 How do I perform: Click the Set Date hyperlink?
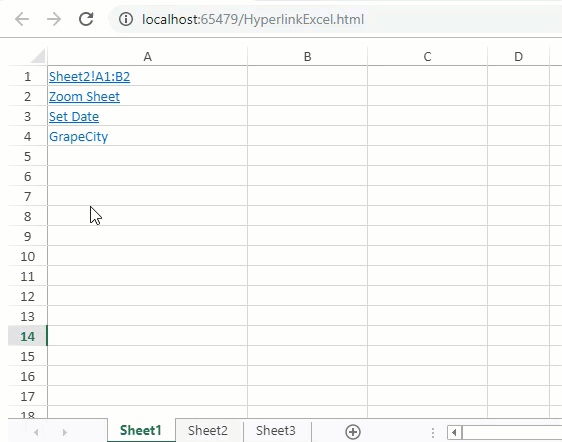click(x=74, y=117)
